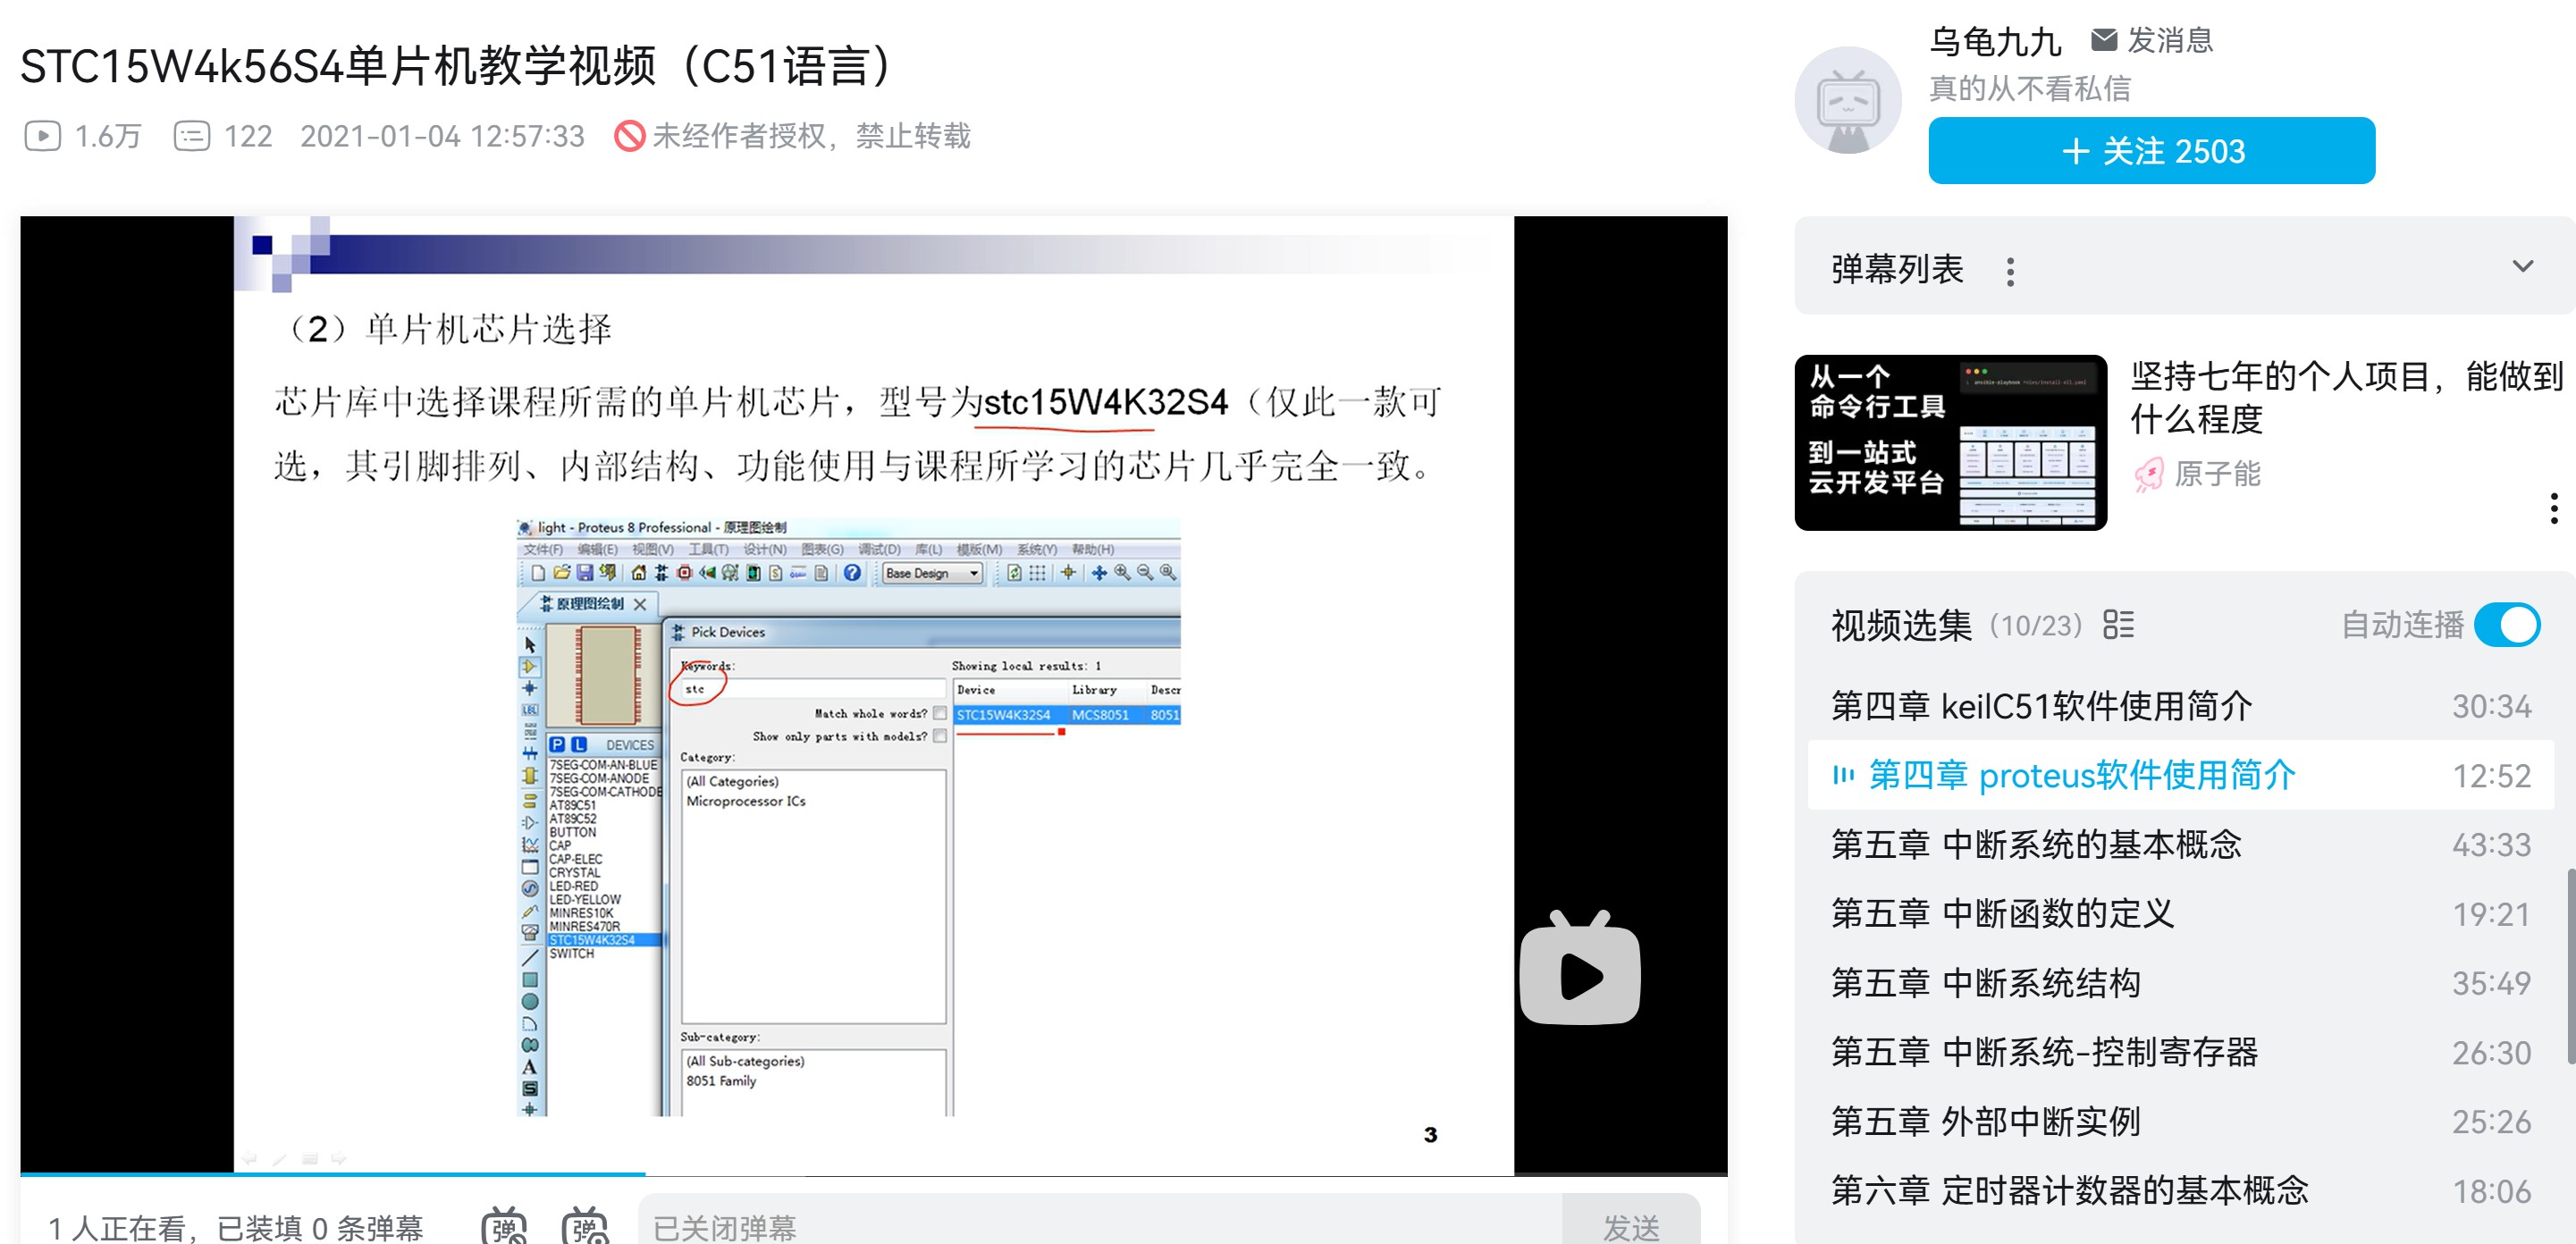Viewport: 2576px width, 1244px height.
Task: Play 第五章 中断系统的基本概念
Action: click(2180, 845)
